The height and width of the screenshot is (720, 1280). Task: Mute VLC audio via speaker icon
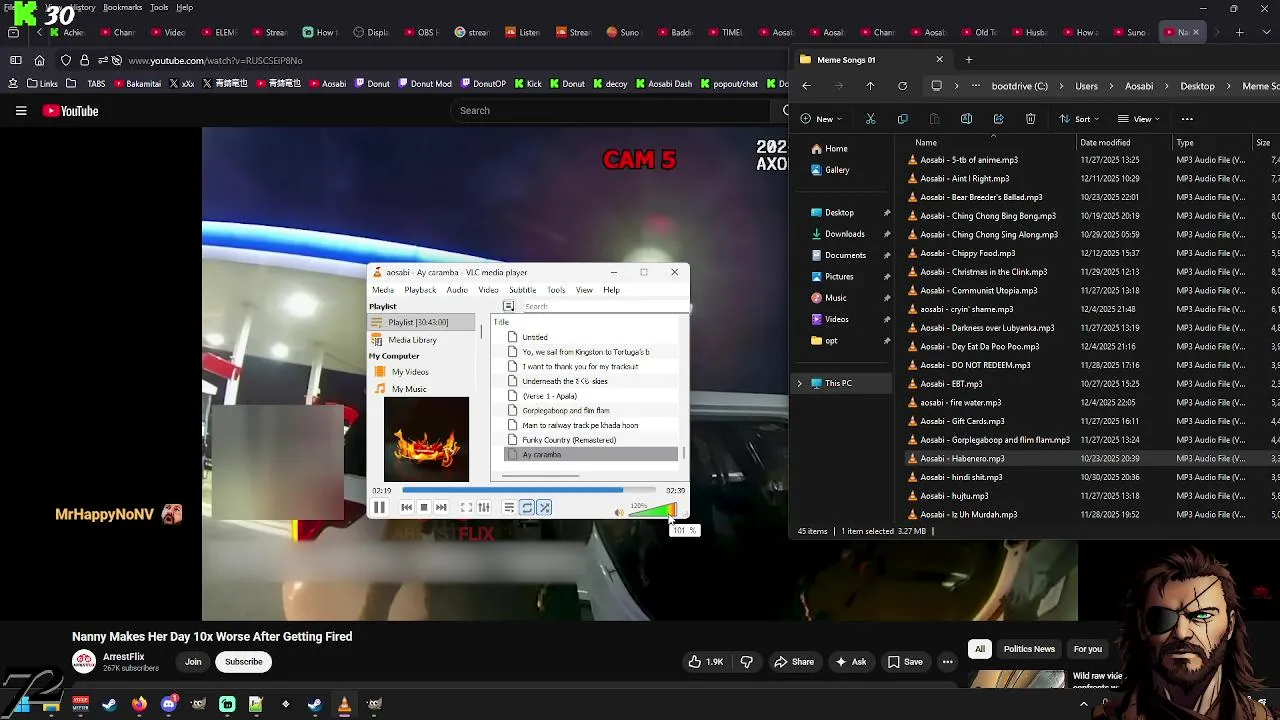pyautogui.click(x=618, y=512)
